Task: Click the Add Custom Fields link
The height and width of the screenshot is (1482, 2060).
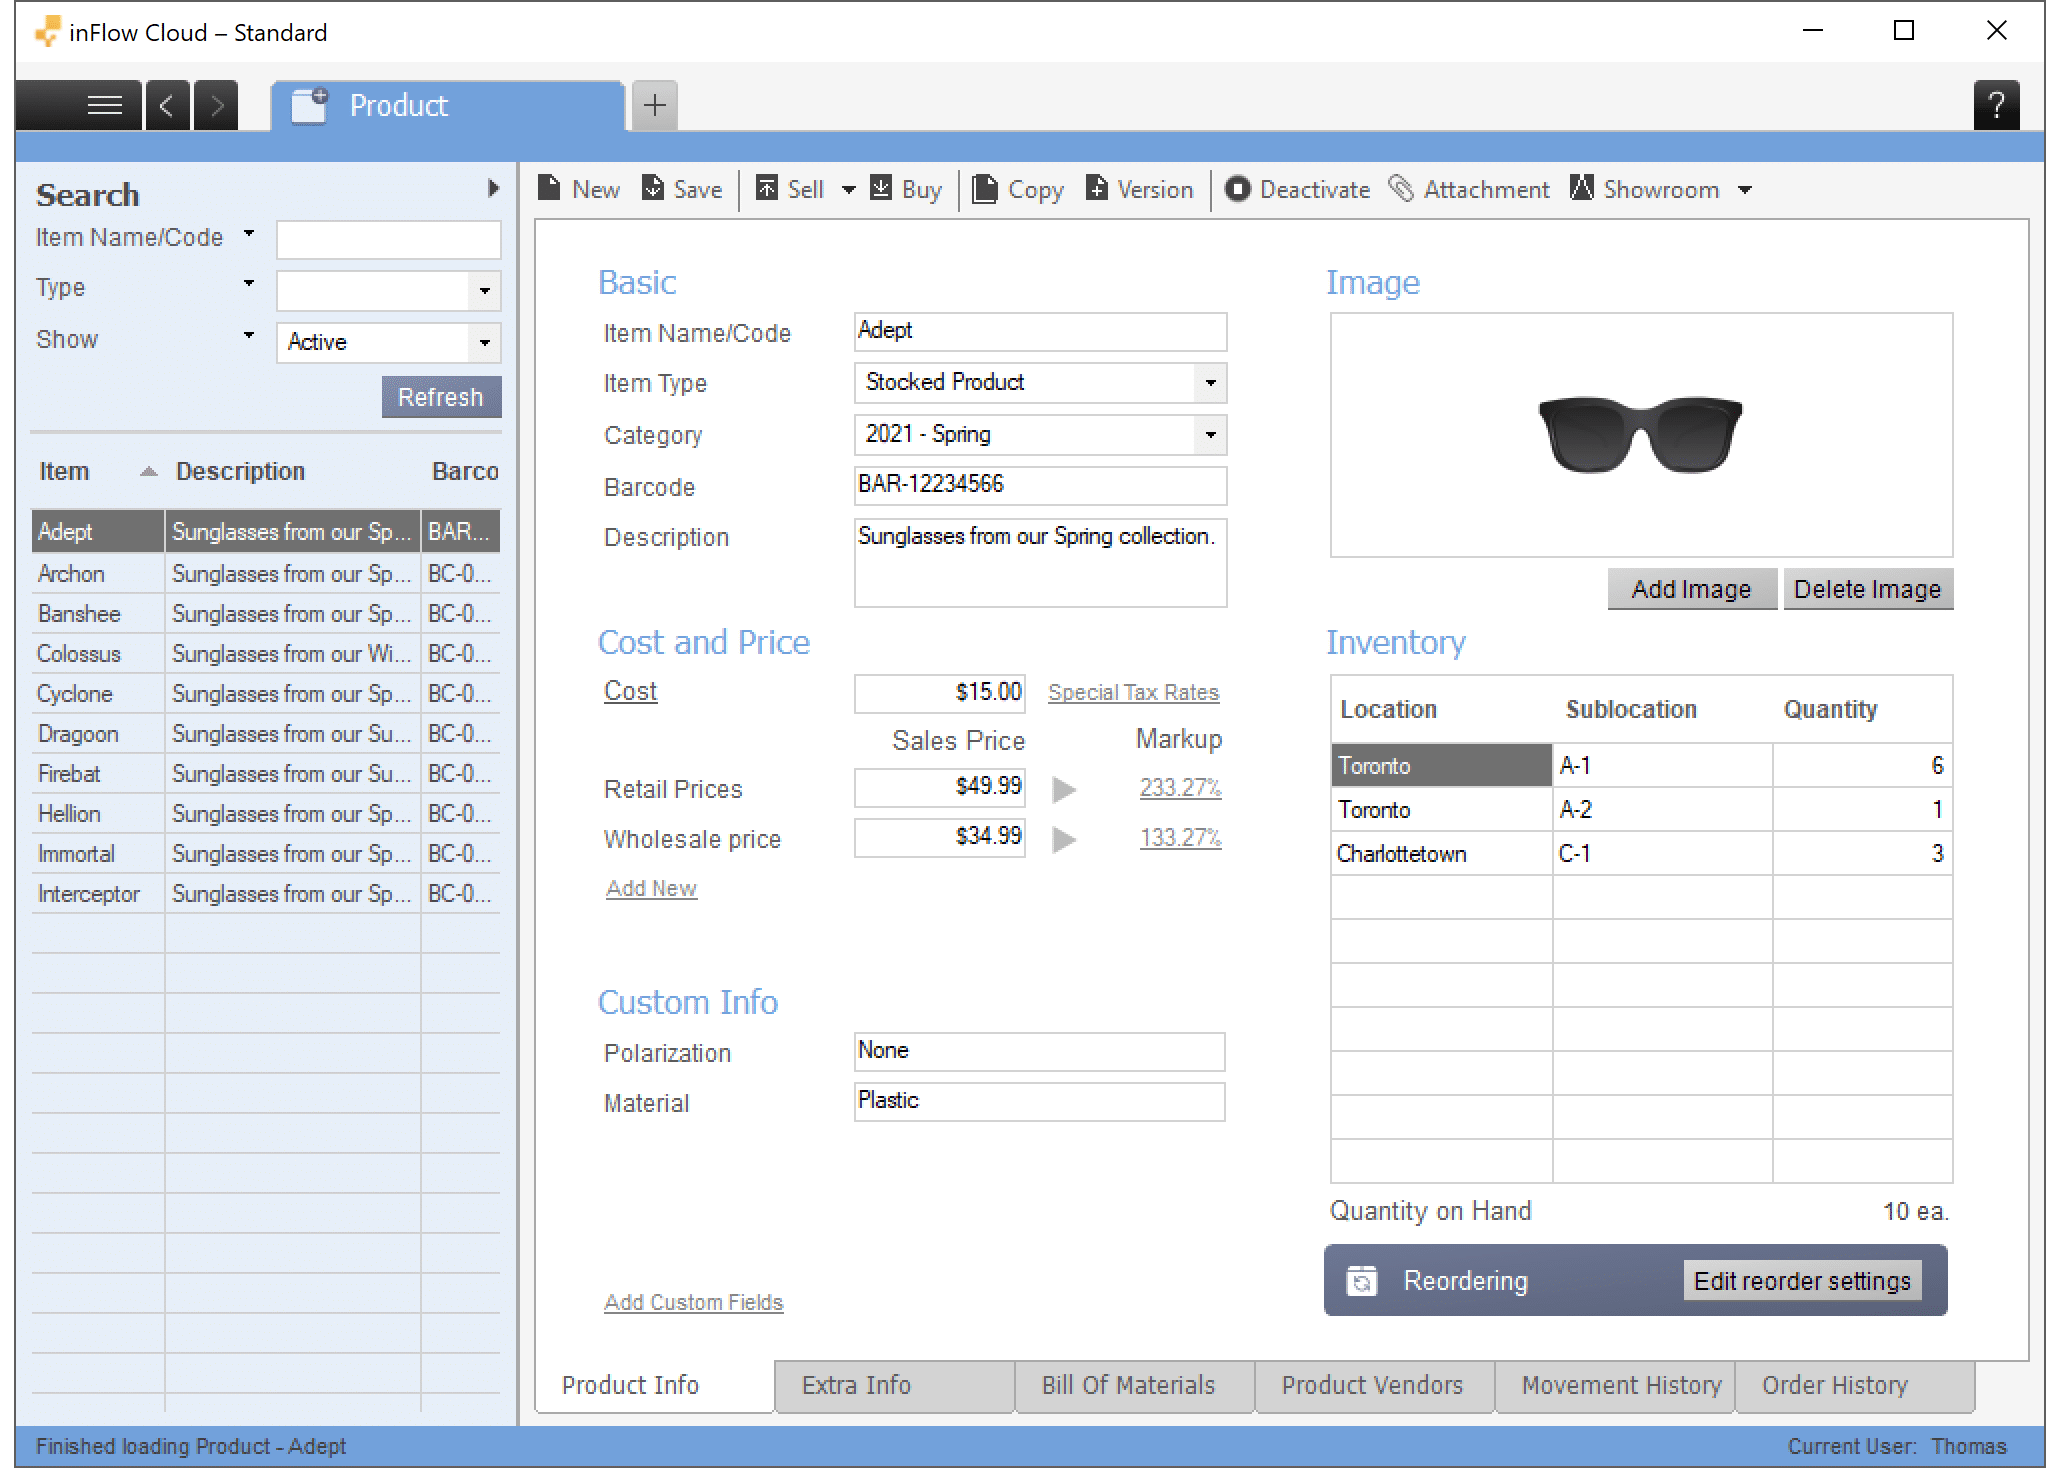Action: pos(694,1301)
